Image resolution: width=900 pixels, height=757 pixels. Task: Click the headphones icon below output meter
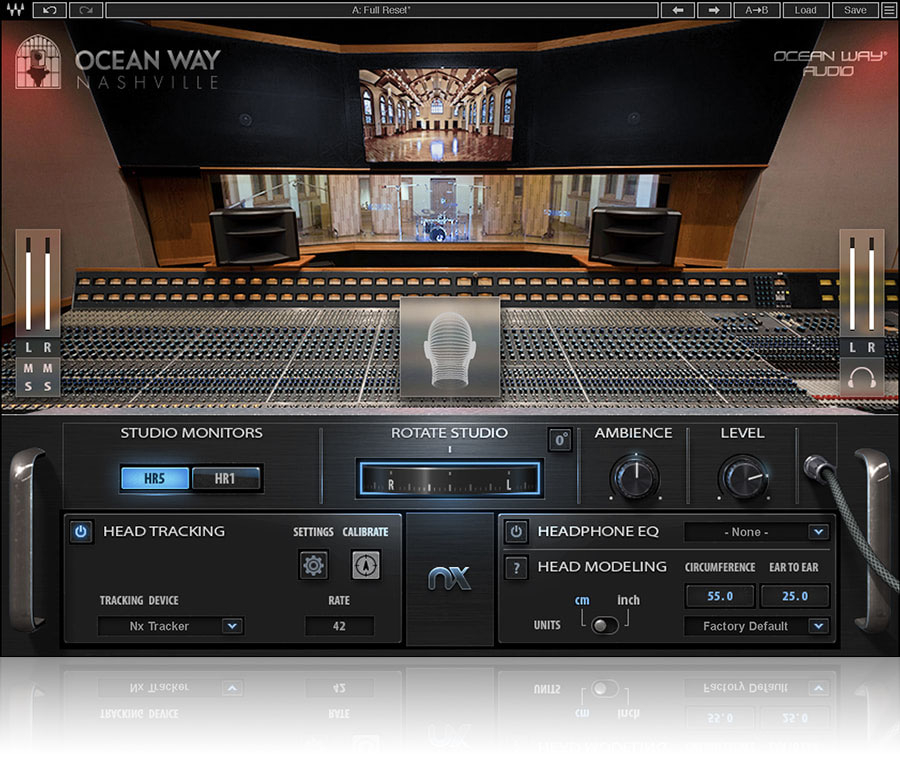click(861, 378)
